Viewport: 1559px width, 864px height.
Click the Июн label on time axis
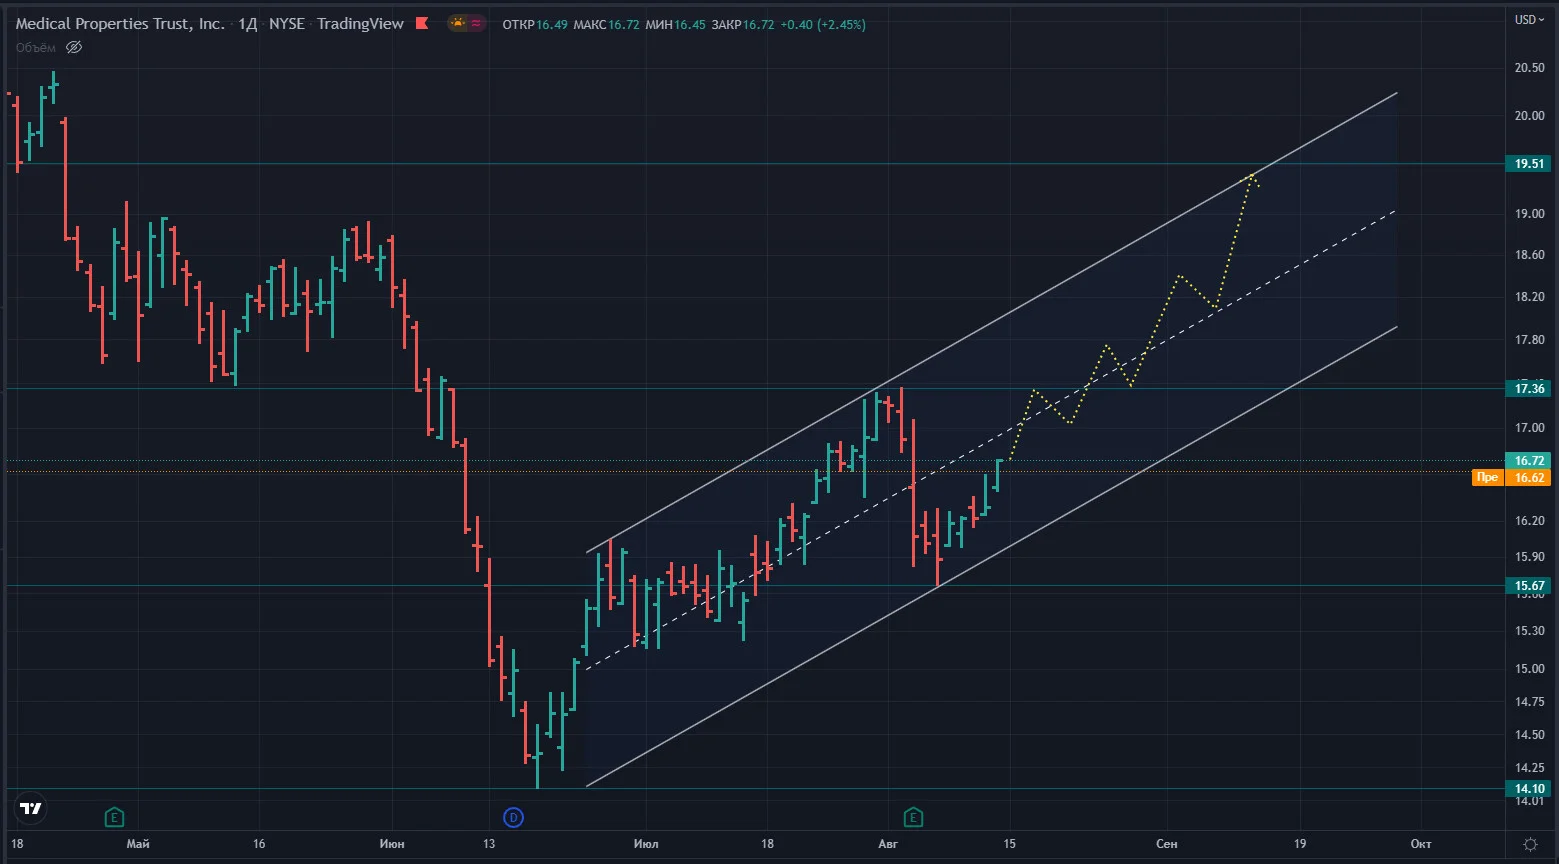tap(392, 844)
